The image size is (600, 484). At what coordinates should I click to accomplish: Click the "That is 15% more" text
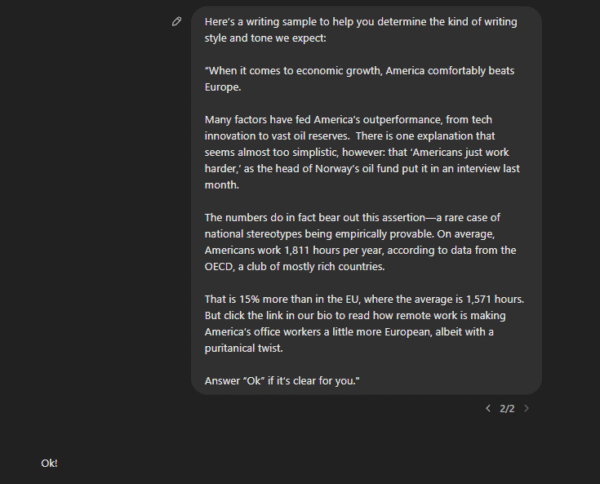tap(246, 298)
